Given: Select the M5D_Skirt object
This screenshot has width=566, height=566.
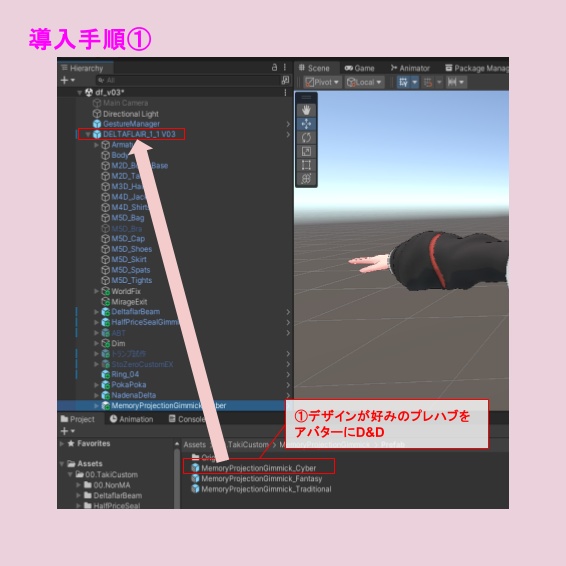Looking at the screenshot, I should click(x=129, y=260).
